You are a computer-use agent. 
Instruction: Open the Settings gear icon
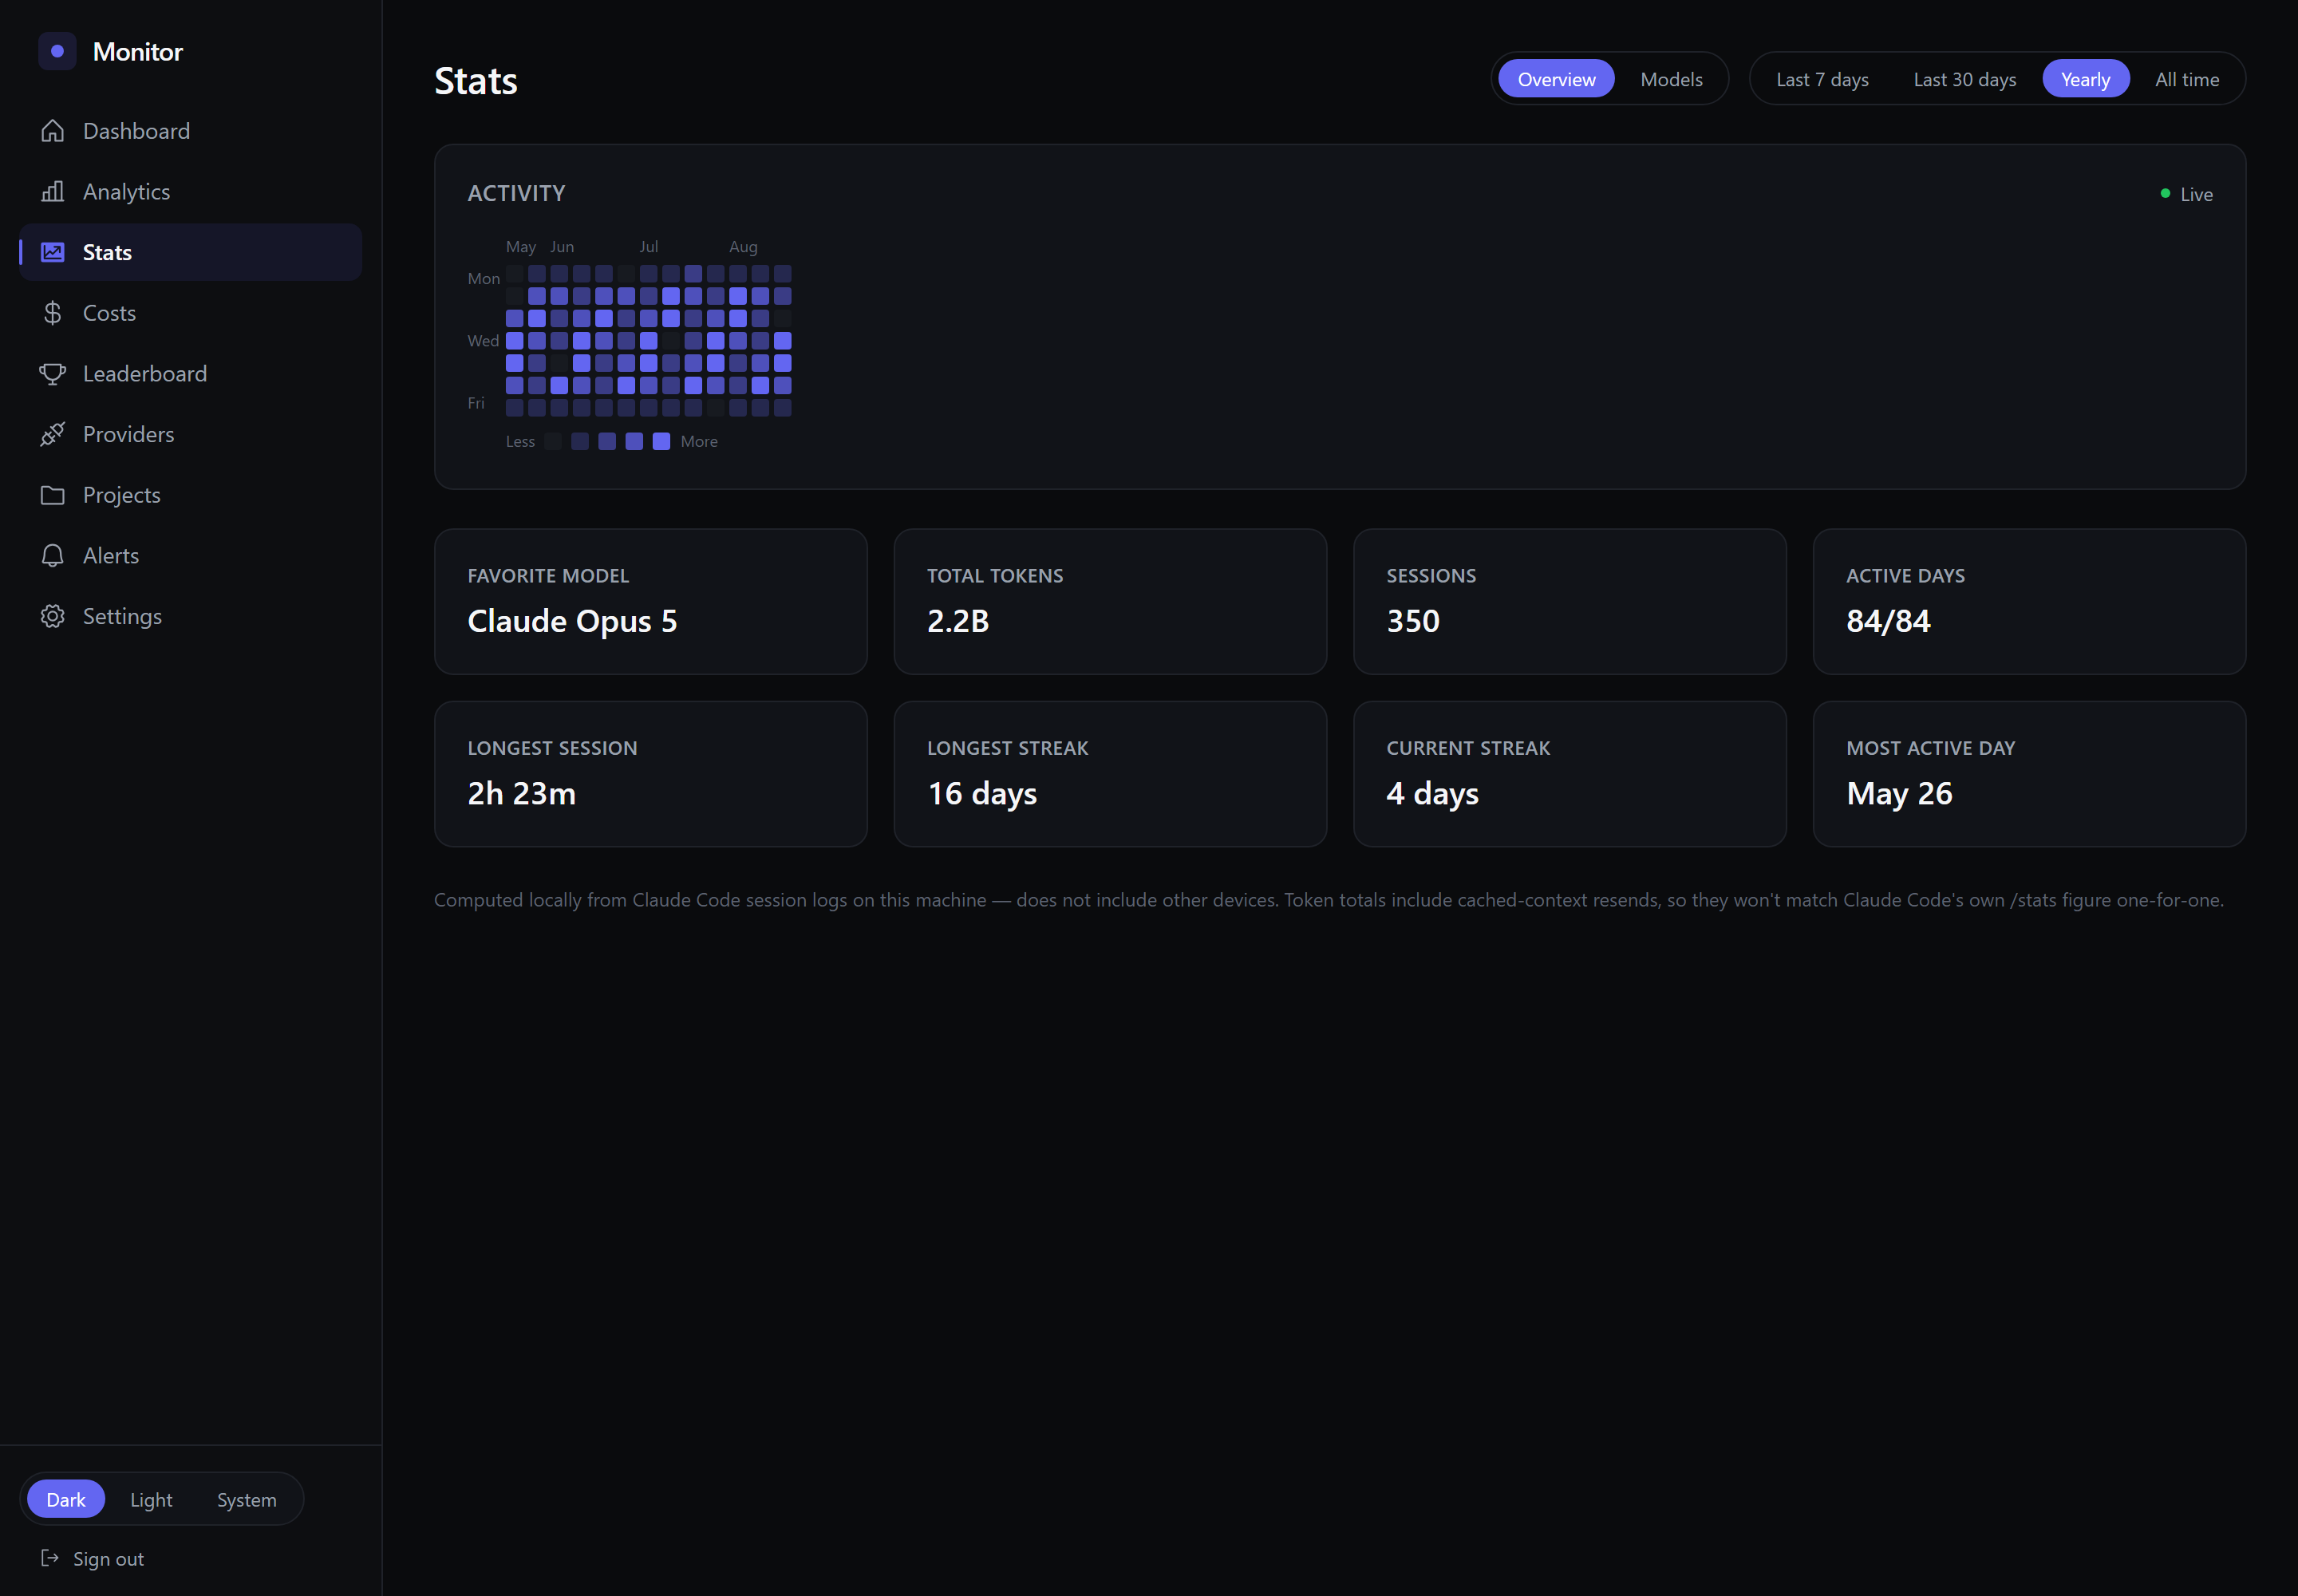53,616
